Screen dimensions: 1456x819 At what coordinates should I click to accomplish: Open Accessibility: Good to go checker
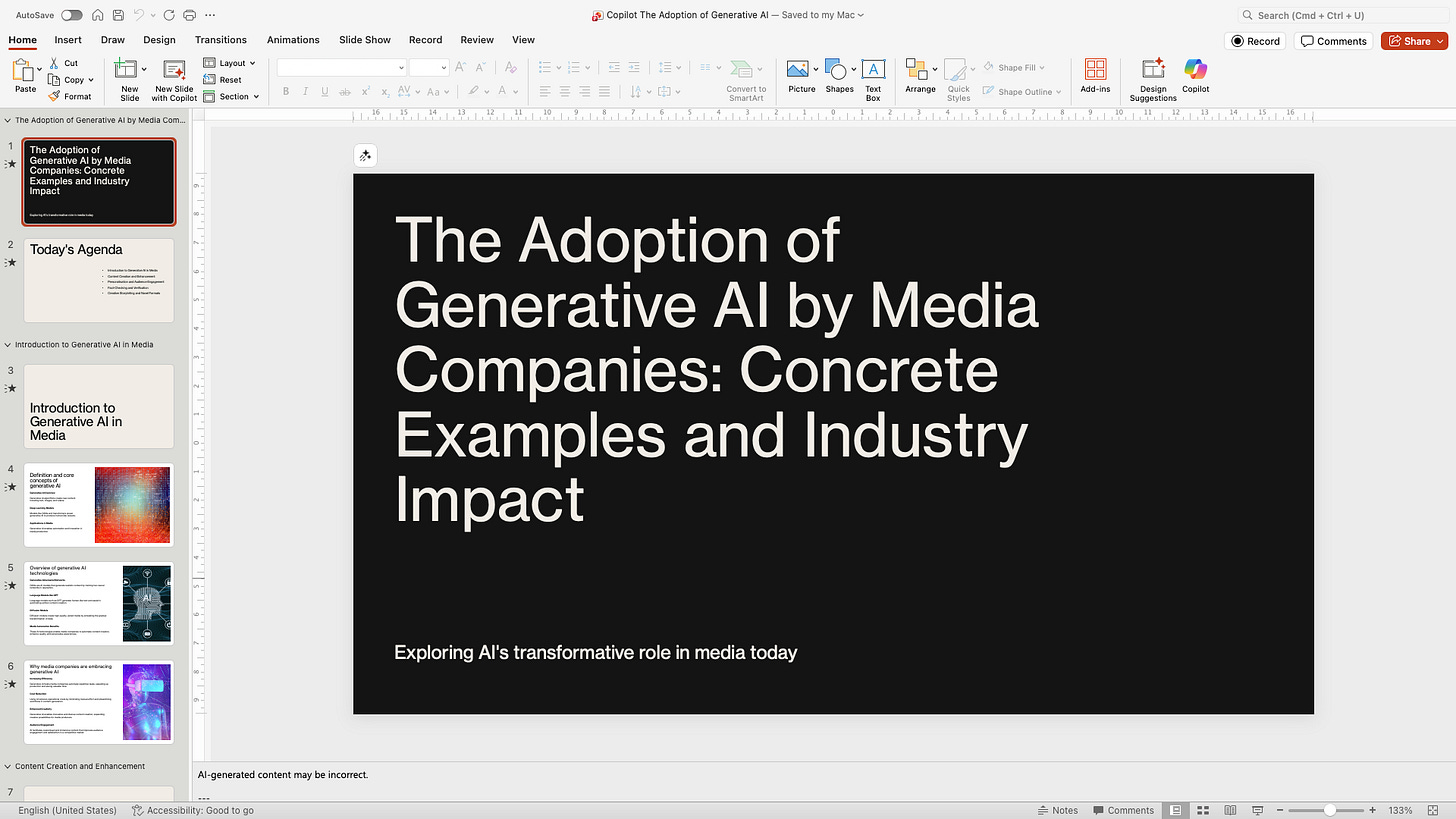pos(193,810)
